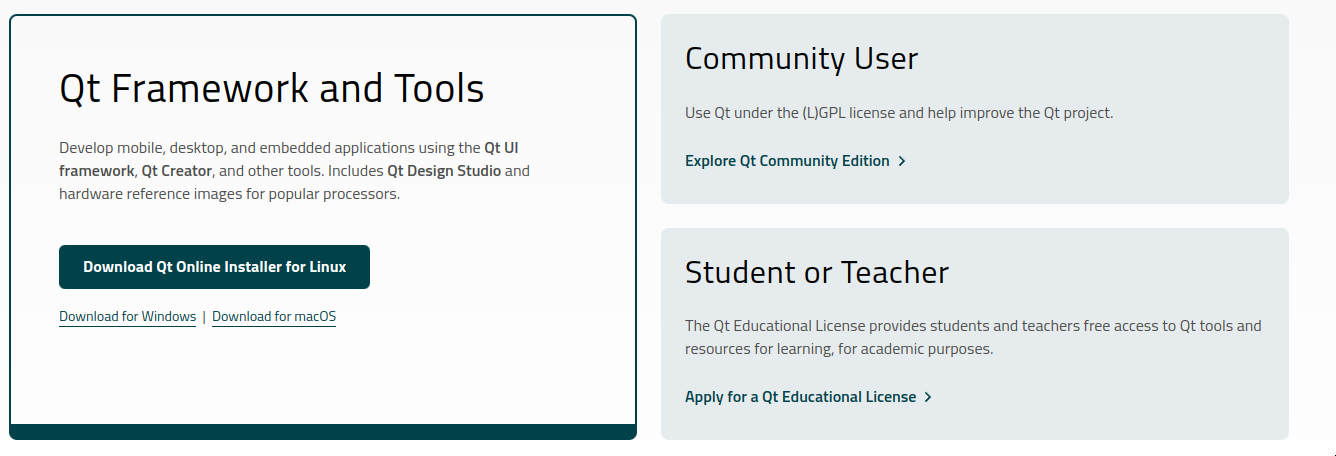Click the dark teal bar under Qt Framework card

tap(323, 432)
